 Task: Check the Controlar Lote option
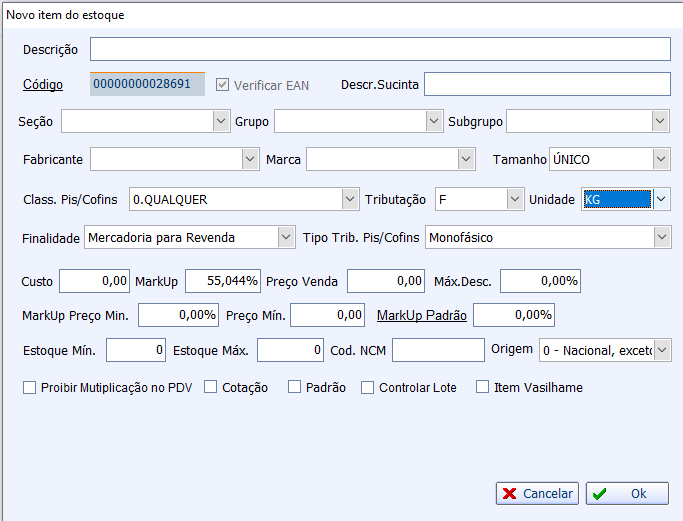[x=368, y=387]
